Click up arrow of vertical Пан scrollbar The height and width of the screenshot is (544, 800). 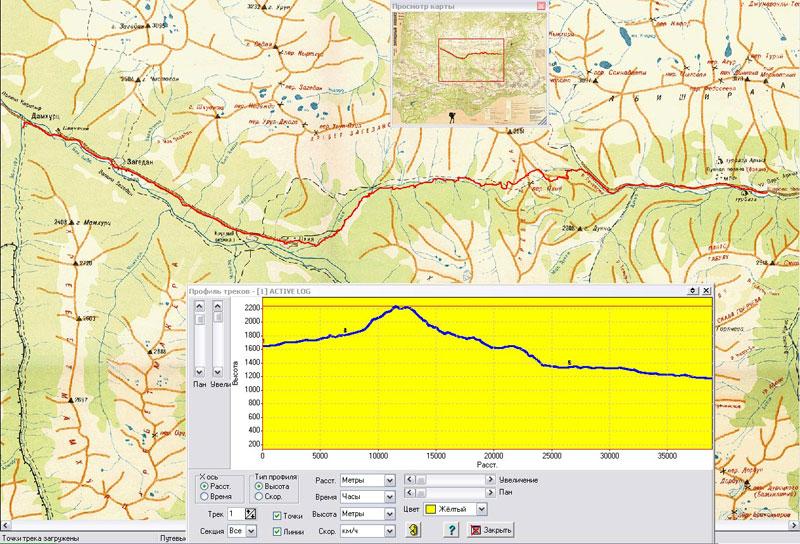[199, 306]
